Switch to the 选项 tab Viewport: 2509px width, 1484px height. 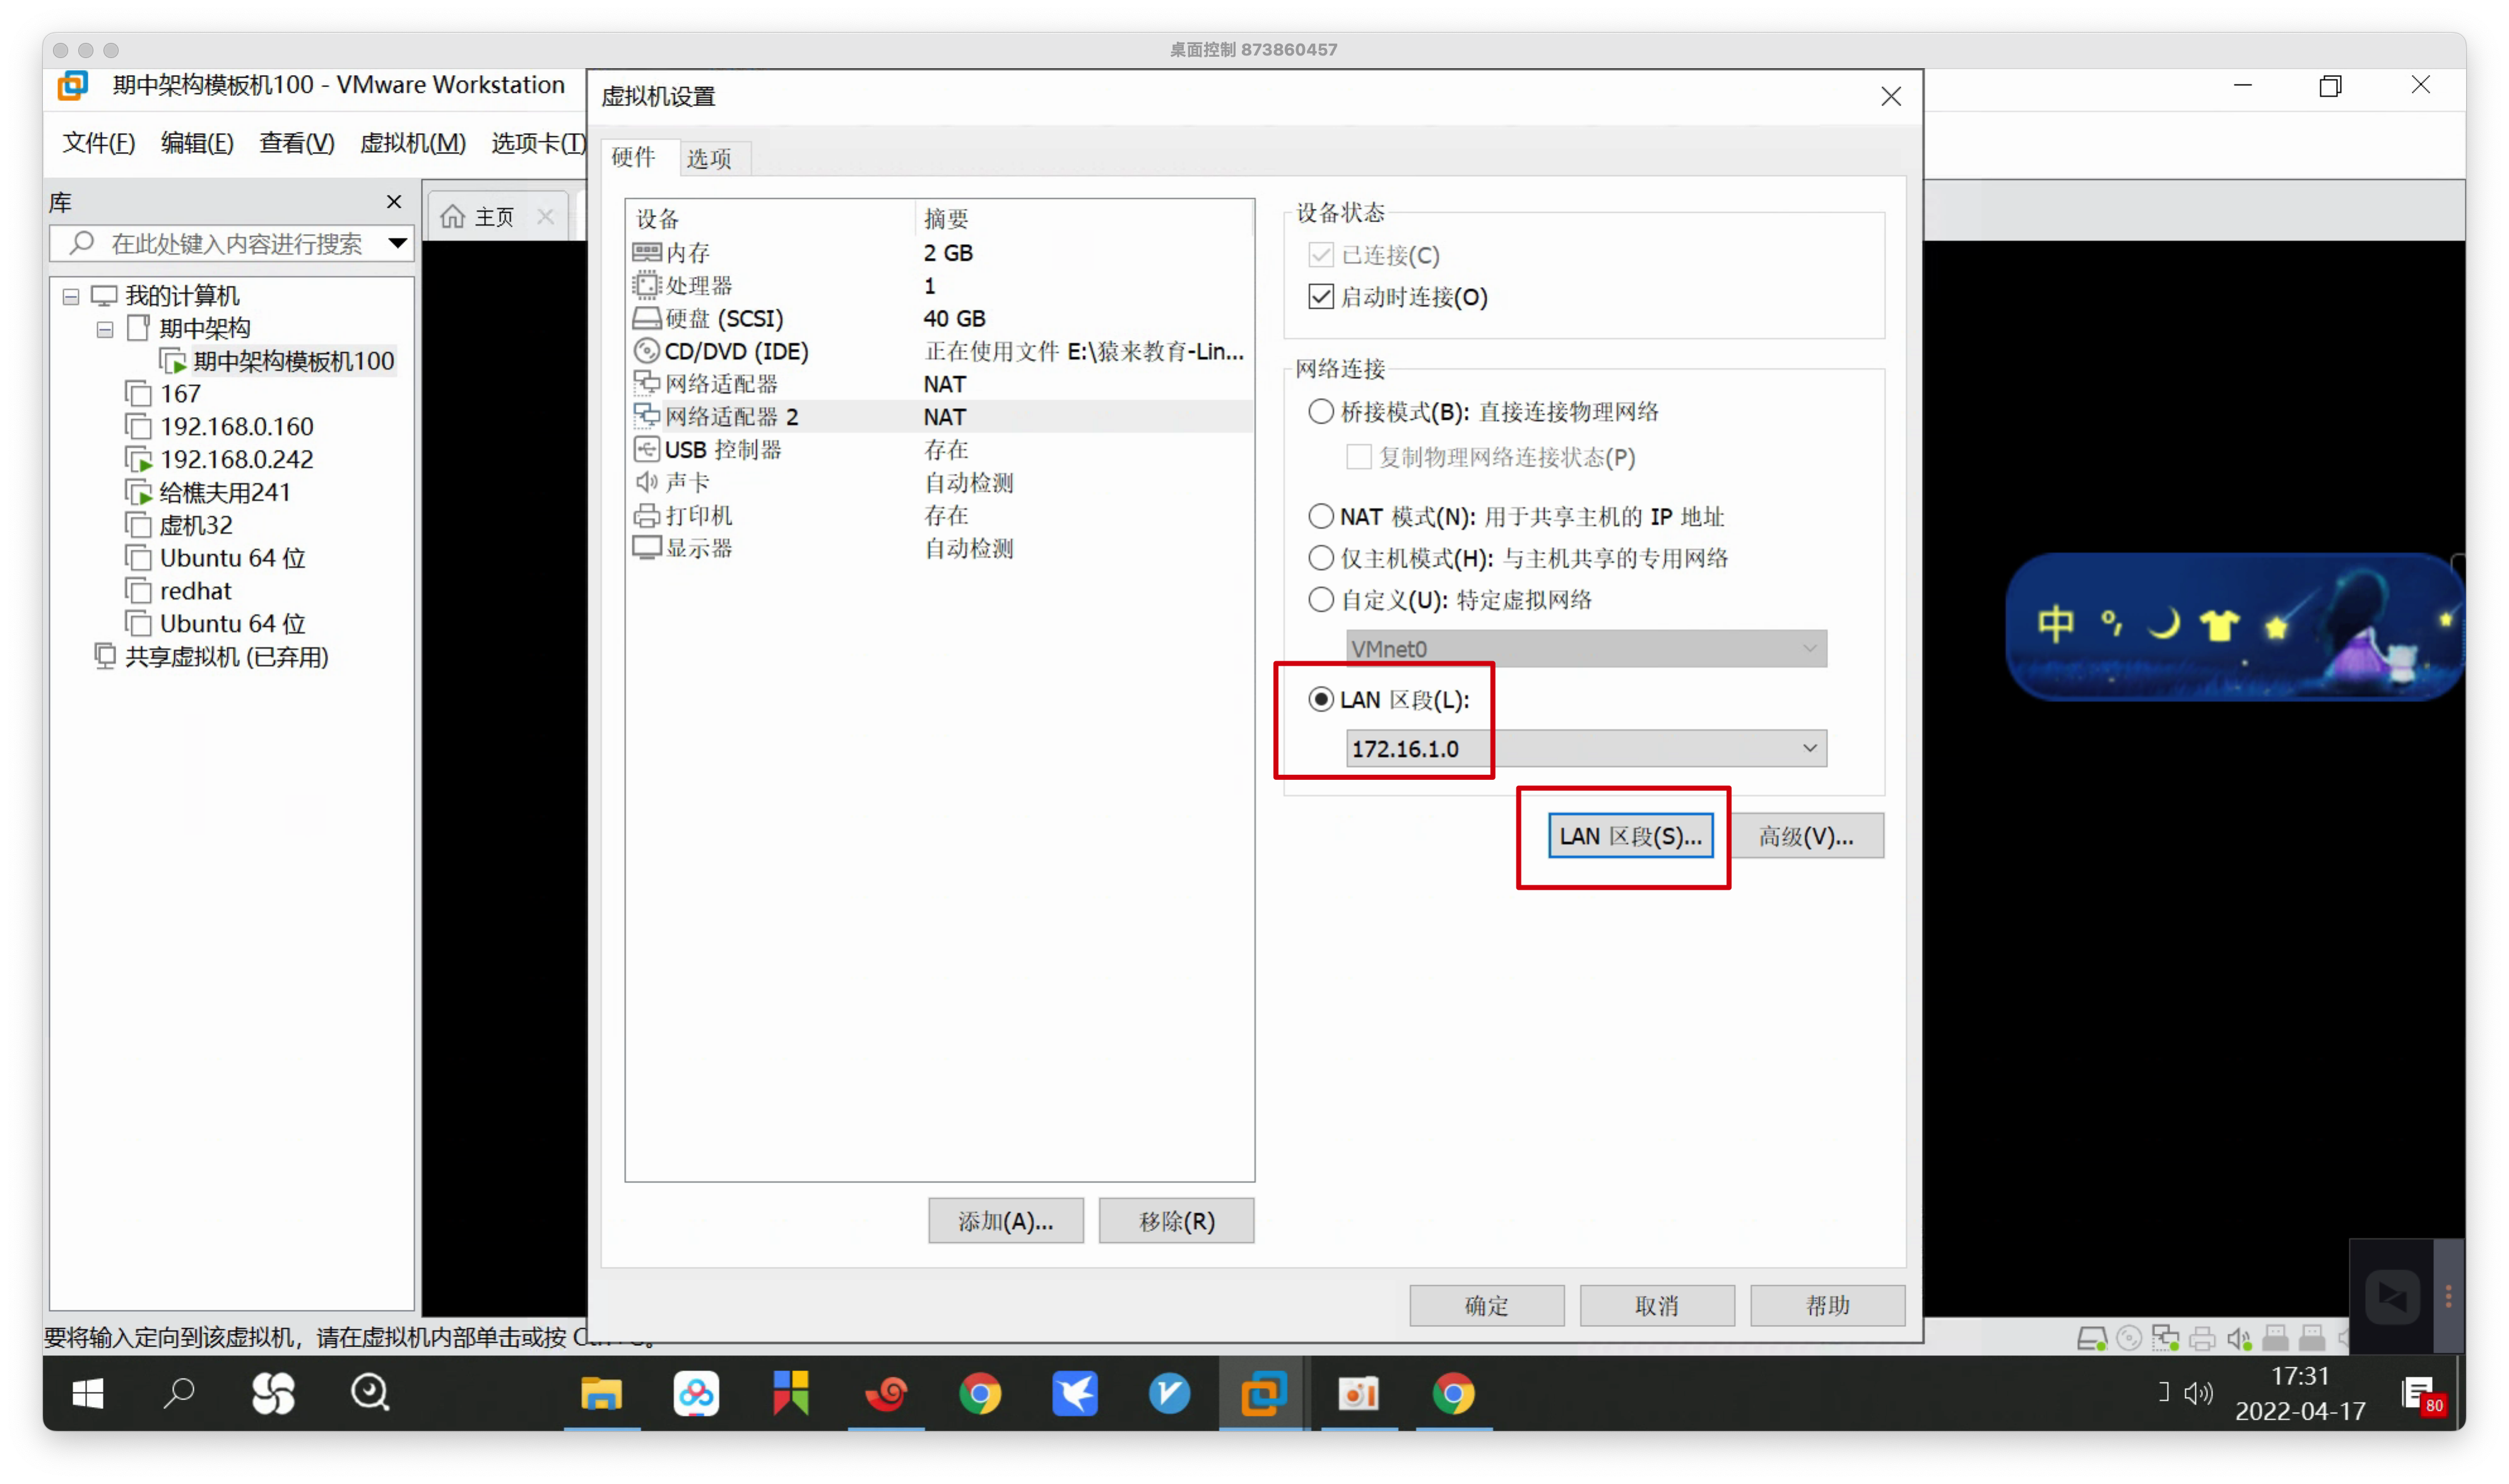tap(709, 158)
